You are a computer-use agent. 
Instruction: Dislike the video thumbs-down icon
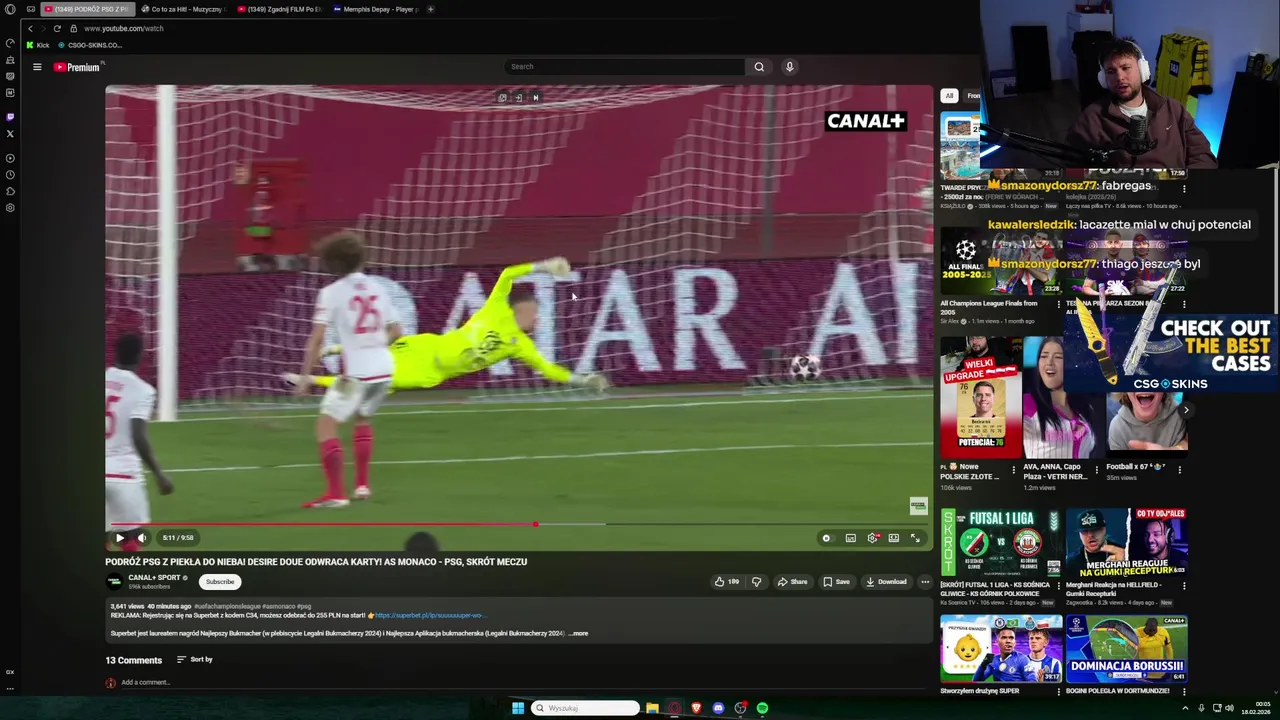[x=756, y=582]
